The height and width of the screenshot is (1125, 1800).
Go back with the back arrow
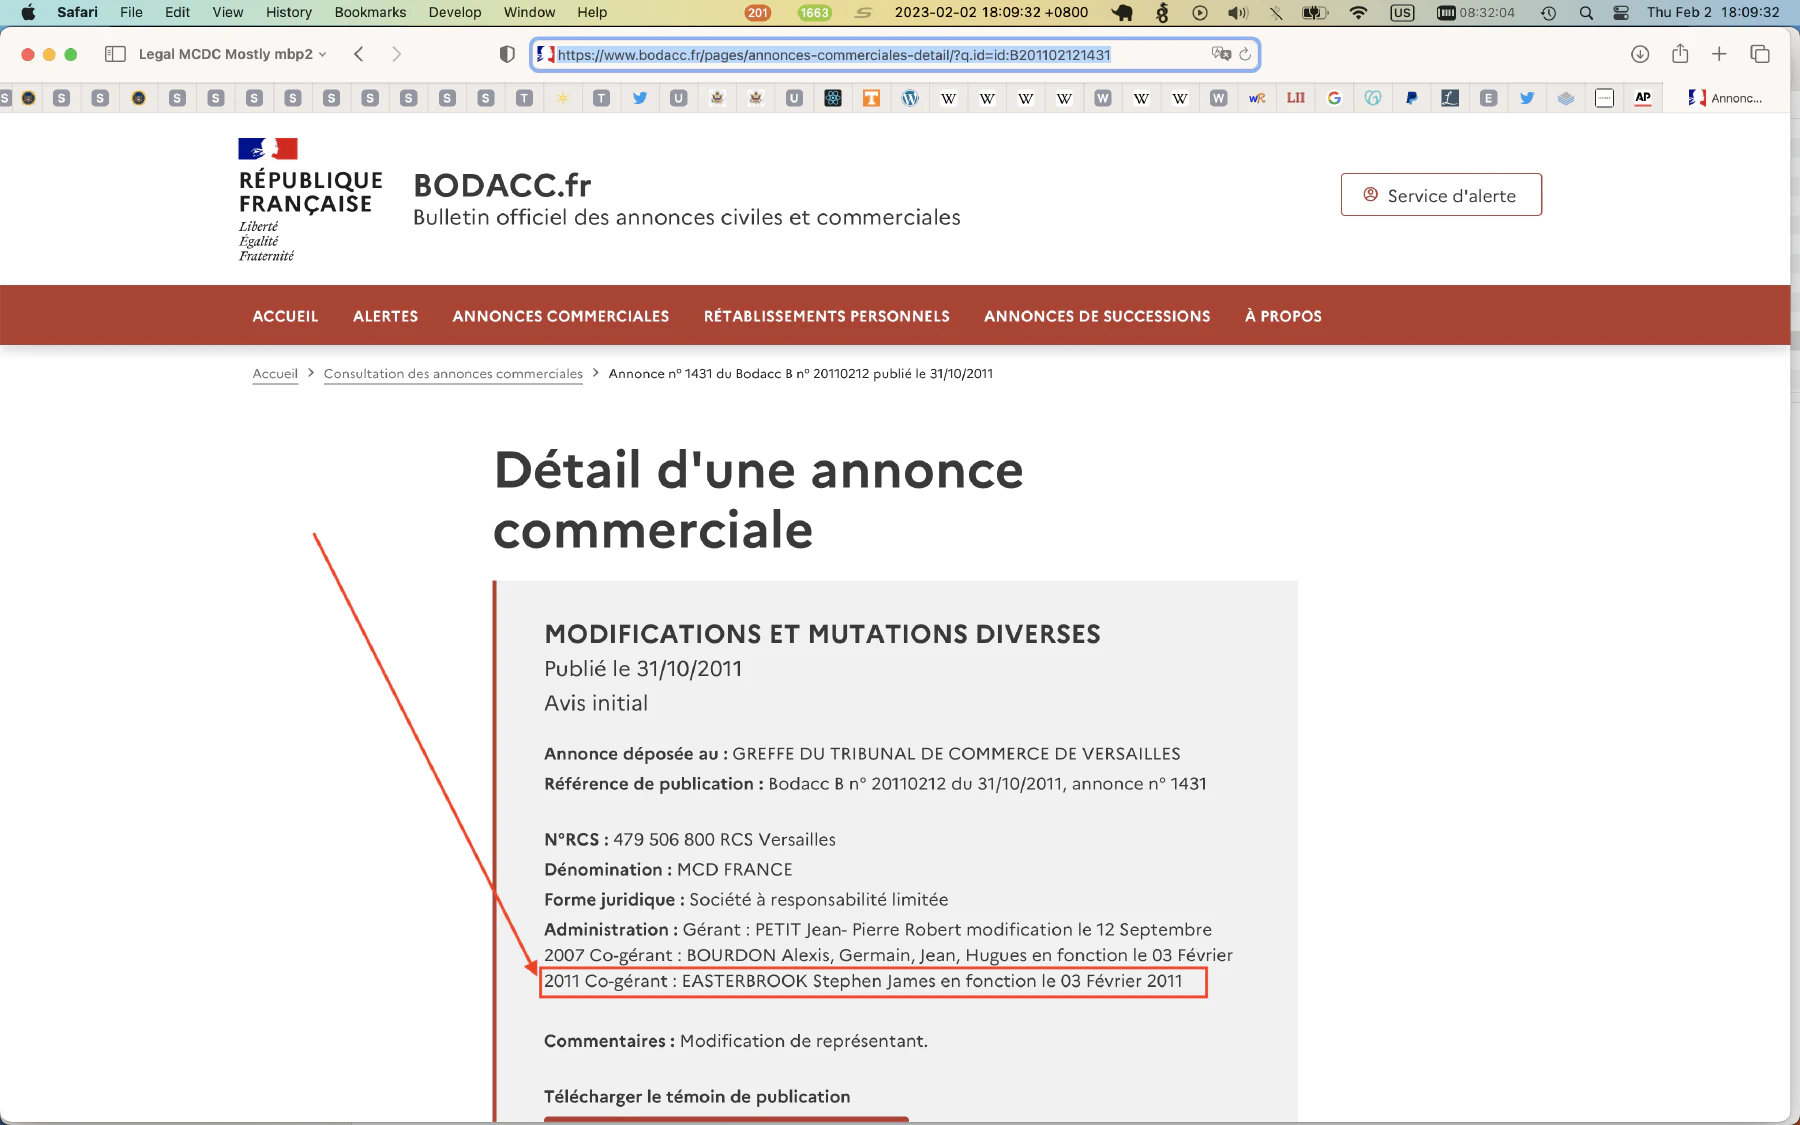tap(359, 54)
